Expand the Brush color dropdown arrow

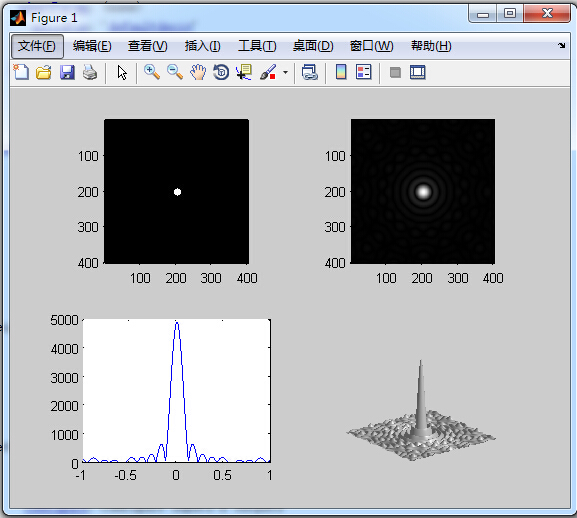click(286, 72)
